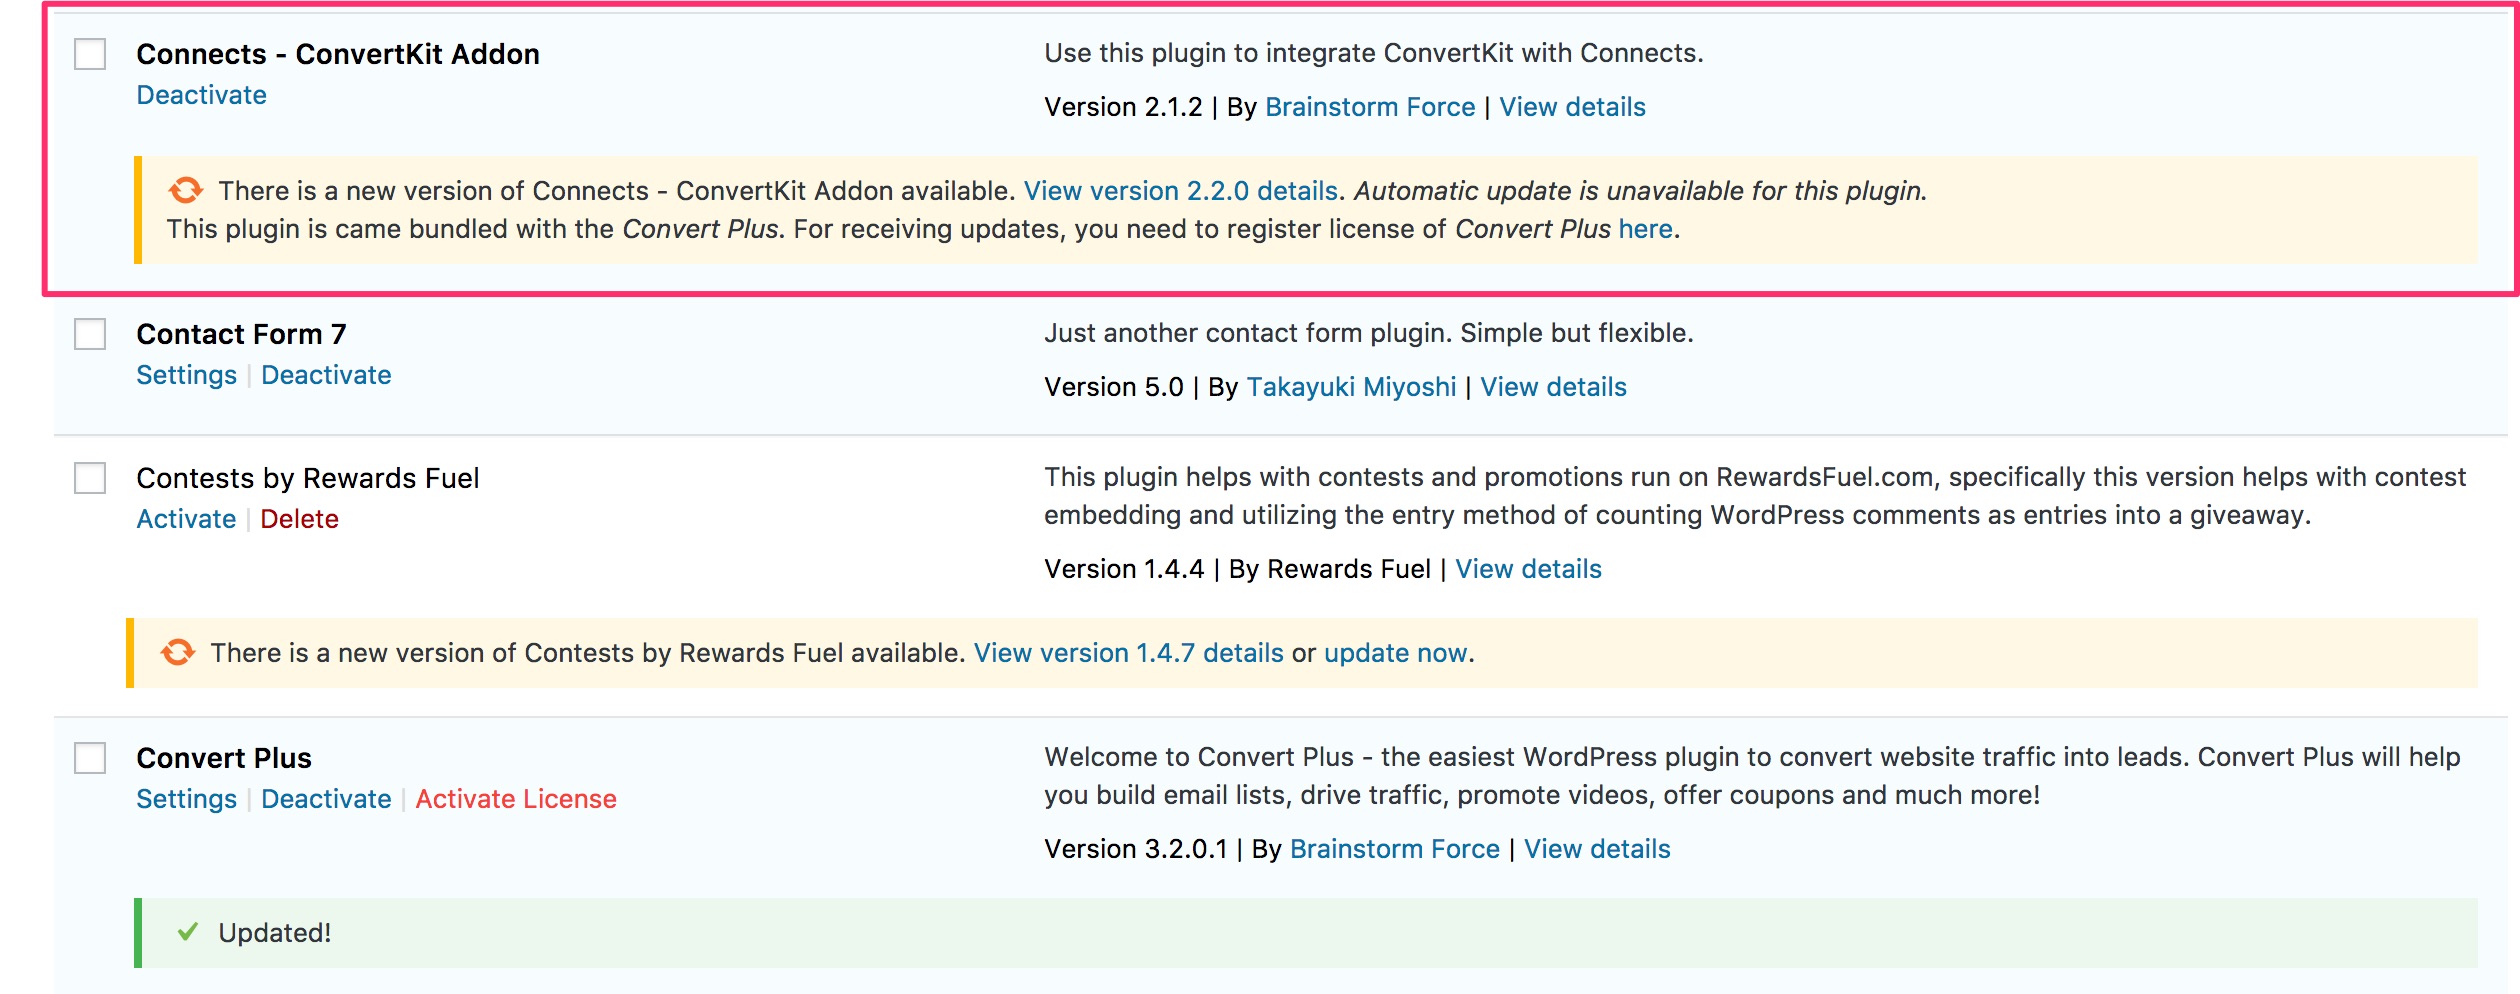View details of Contests by Rewards Fuel
Image resolution: width=2520 pixels, height=994 pixels.
coord(1528,569)
